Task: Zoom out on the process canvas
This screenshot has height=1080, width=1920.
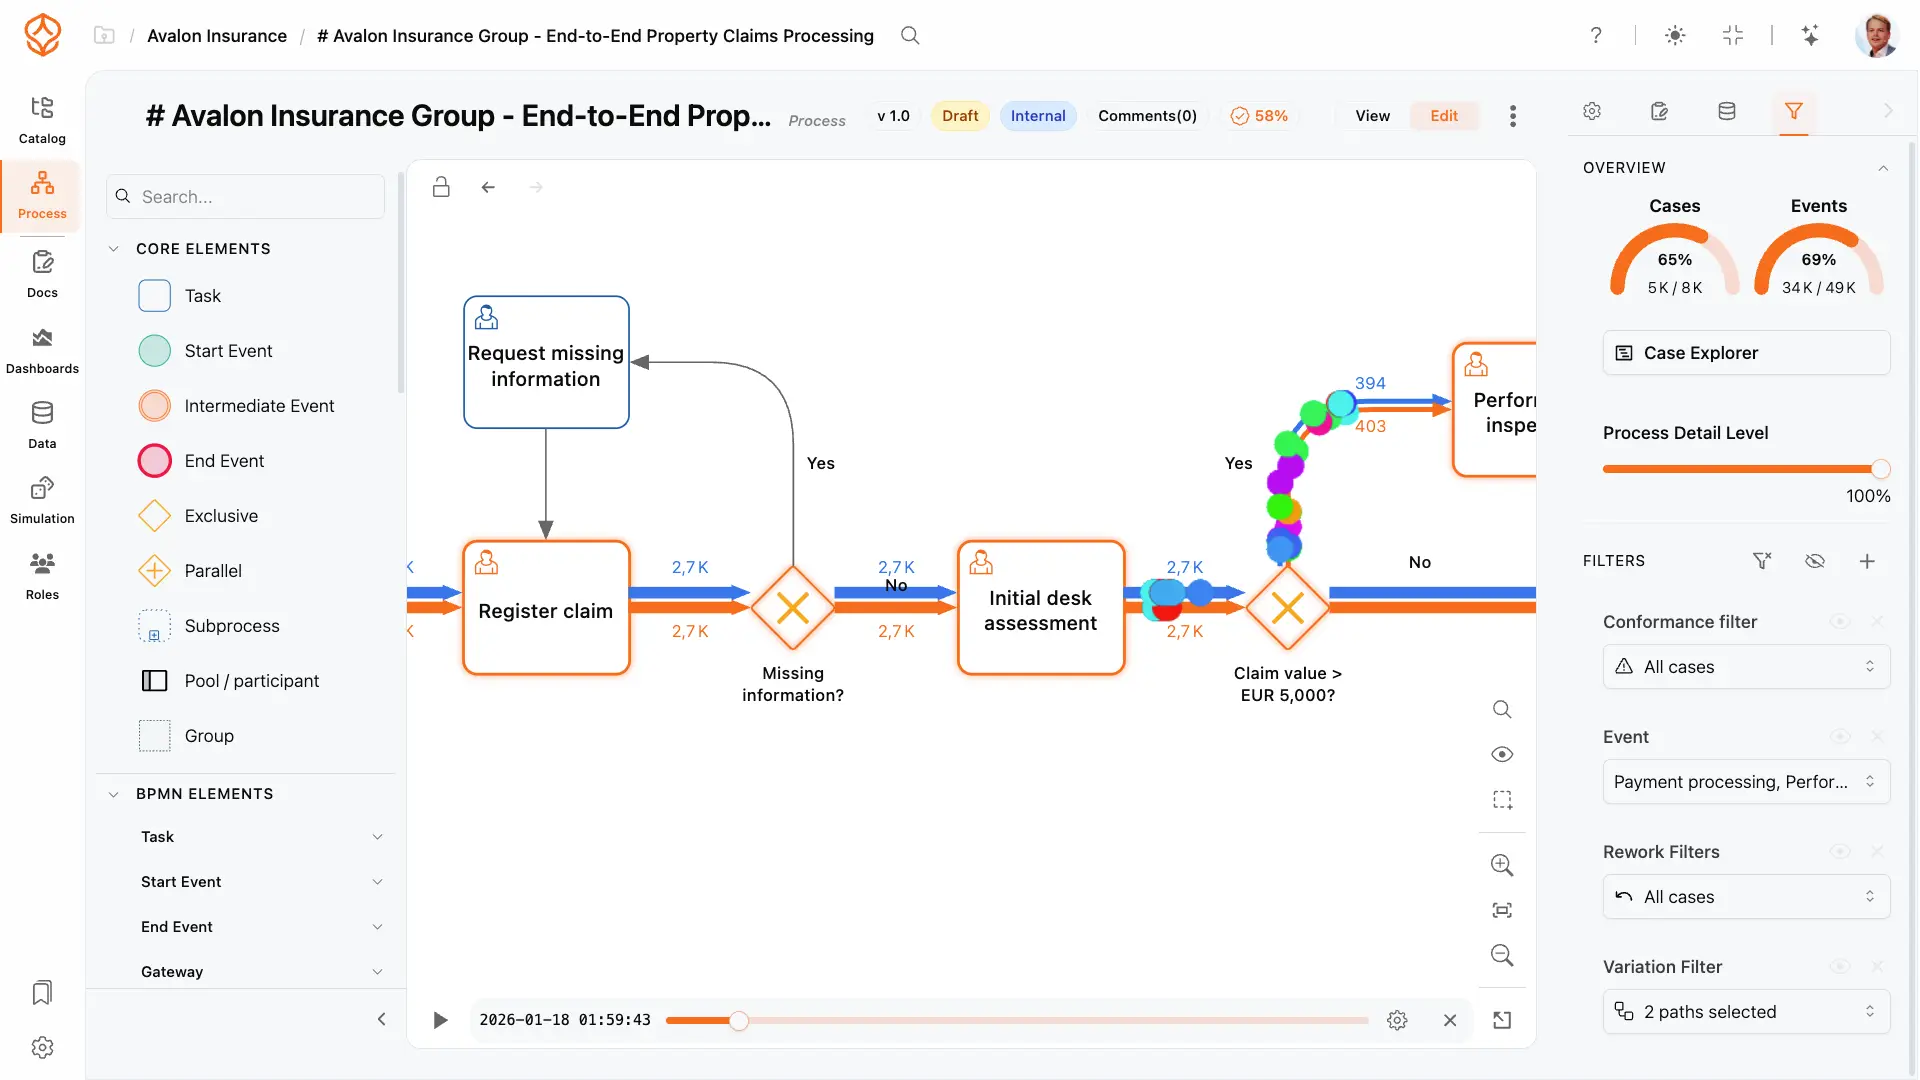Action: [1502, 955]
